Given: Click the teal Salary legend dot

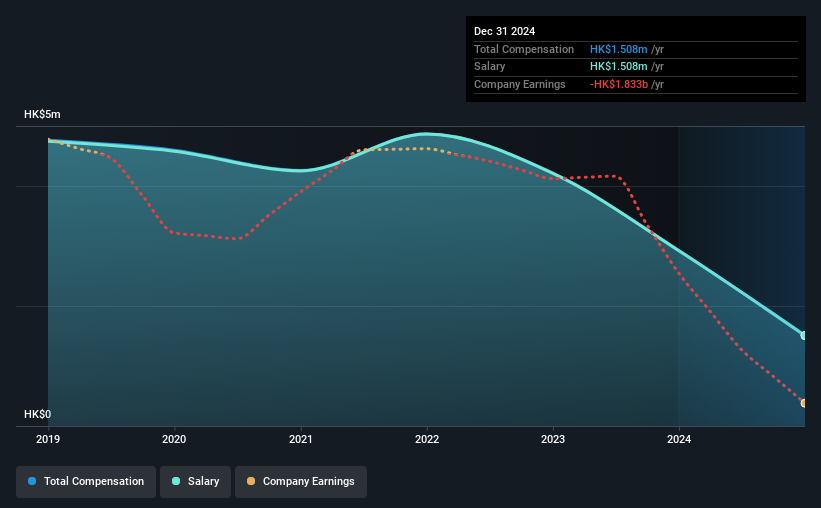Looking at the screenshot, I should (x=176, y=481).
